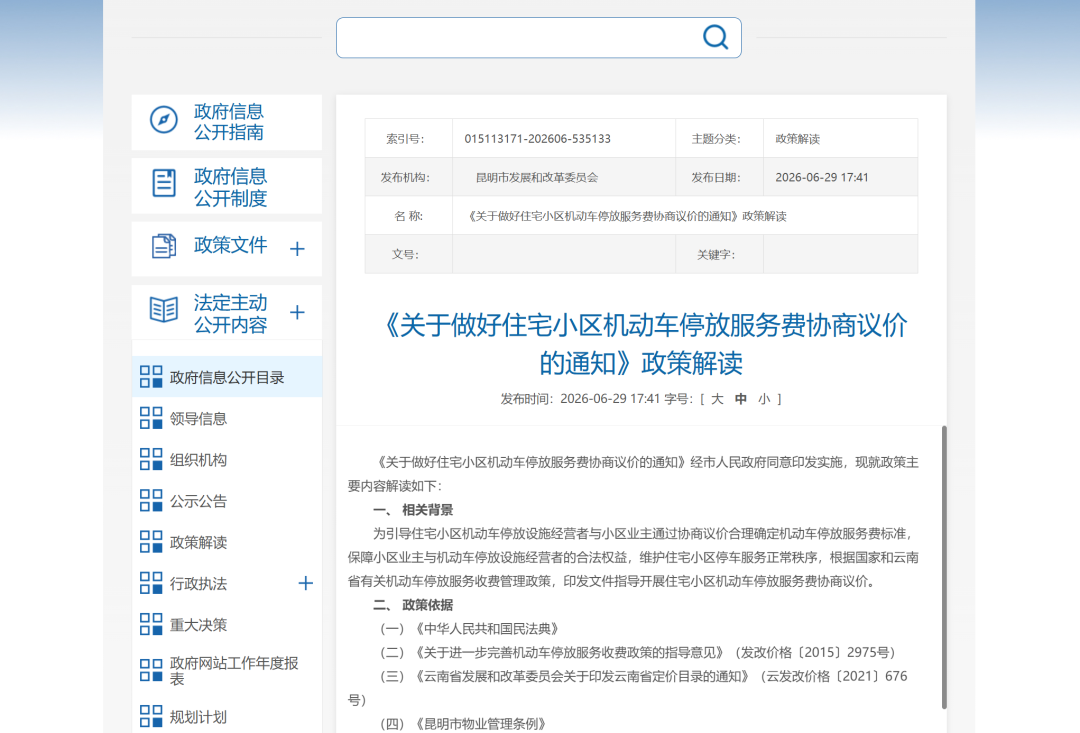The image size is (1080, 733).
Task: Click 《昆明市物业管理条例》 list entry
Action: 463,724
